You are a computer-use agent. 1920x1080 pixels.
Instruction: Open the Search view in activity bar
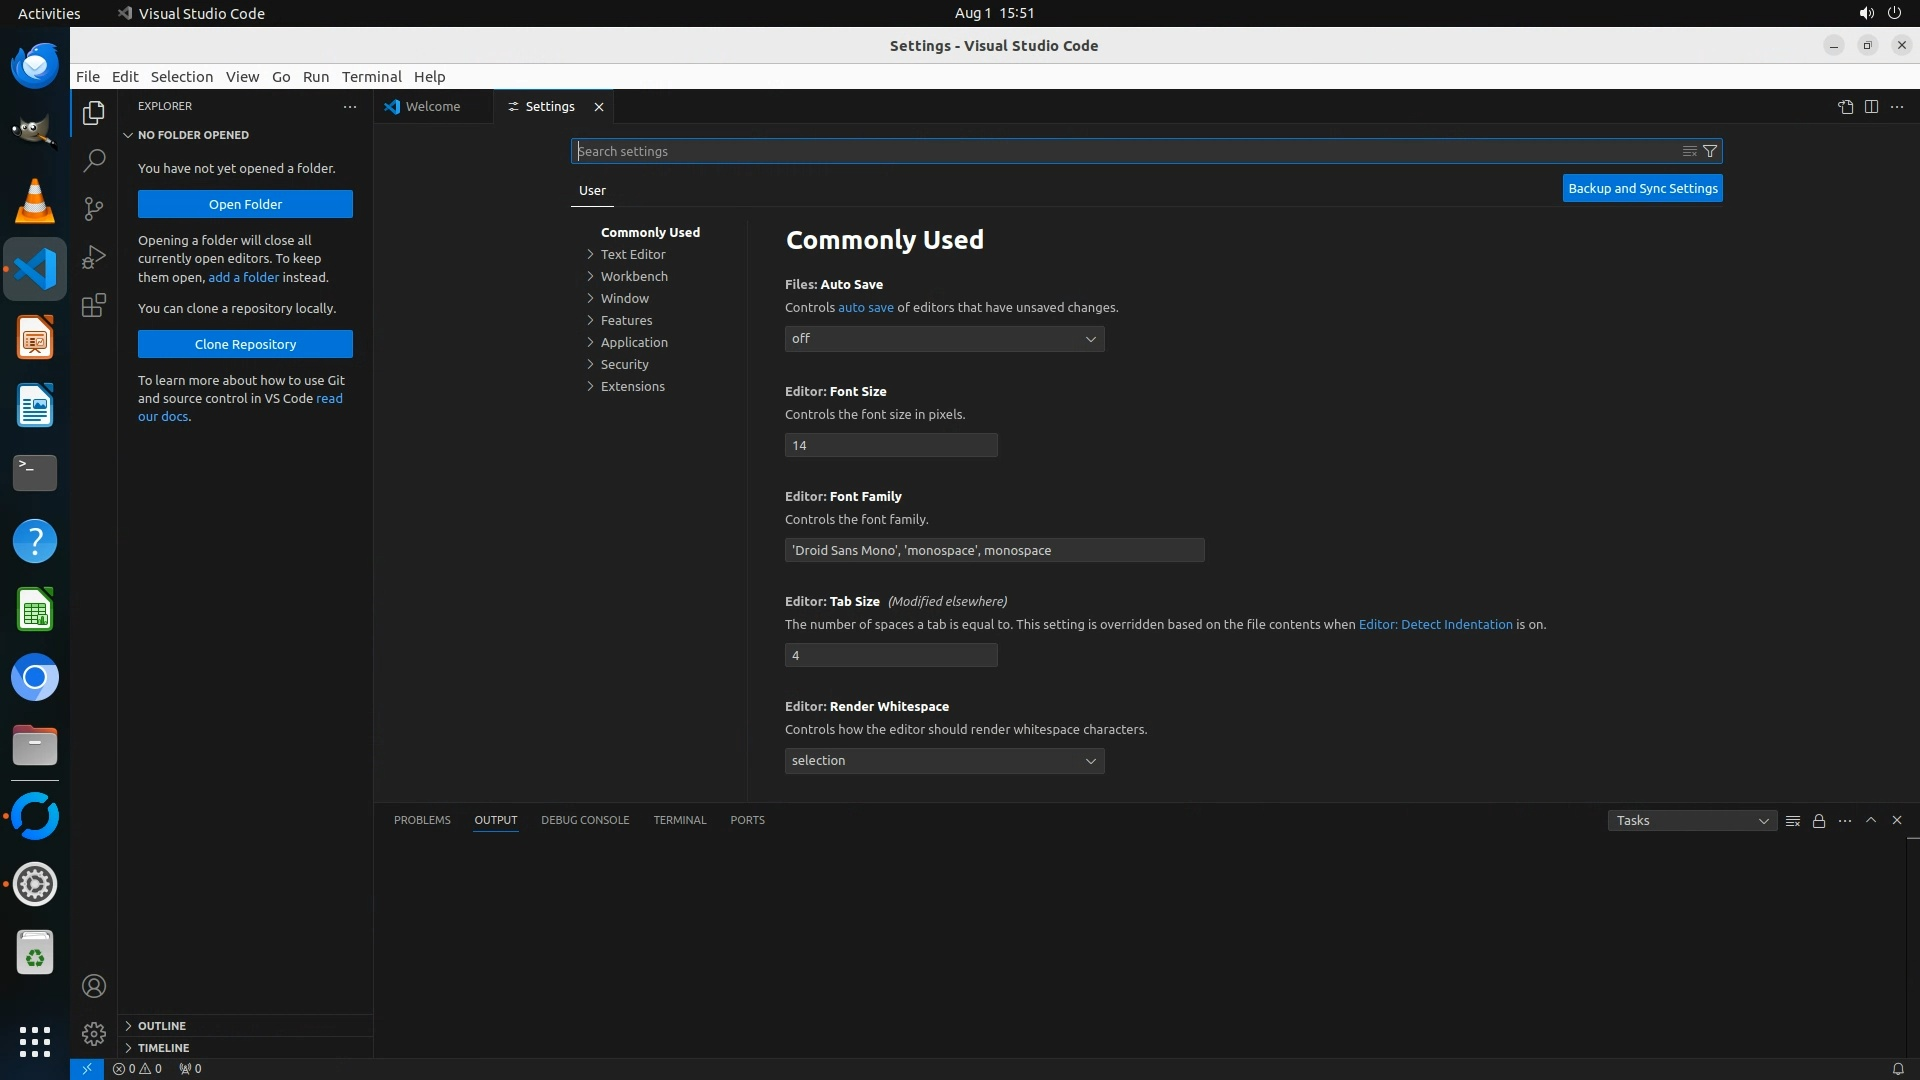(94, 160)
